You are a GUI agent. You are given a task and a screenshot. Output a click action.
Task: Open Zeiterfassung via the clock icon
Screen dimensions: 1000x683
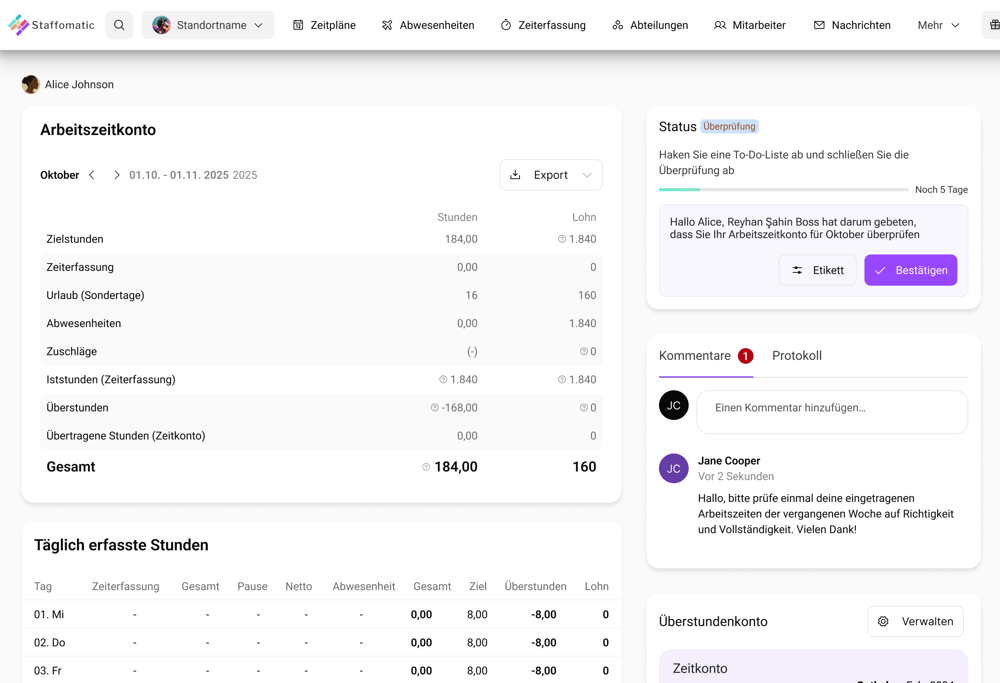point(507,24)
